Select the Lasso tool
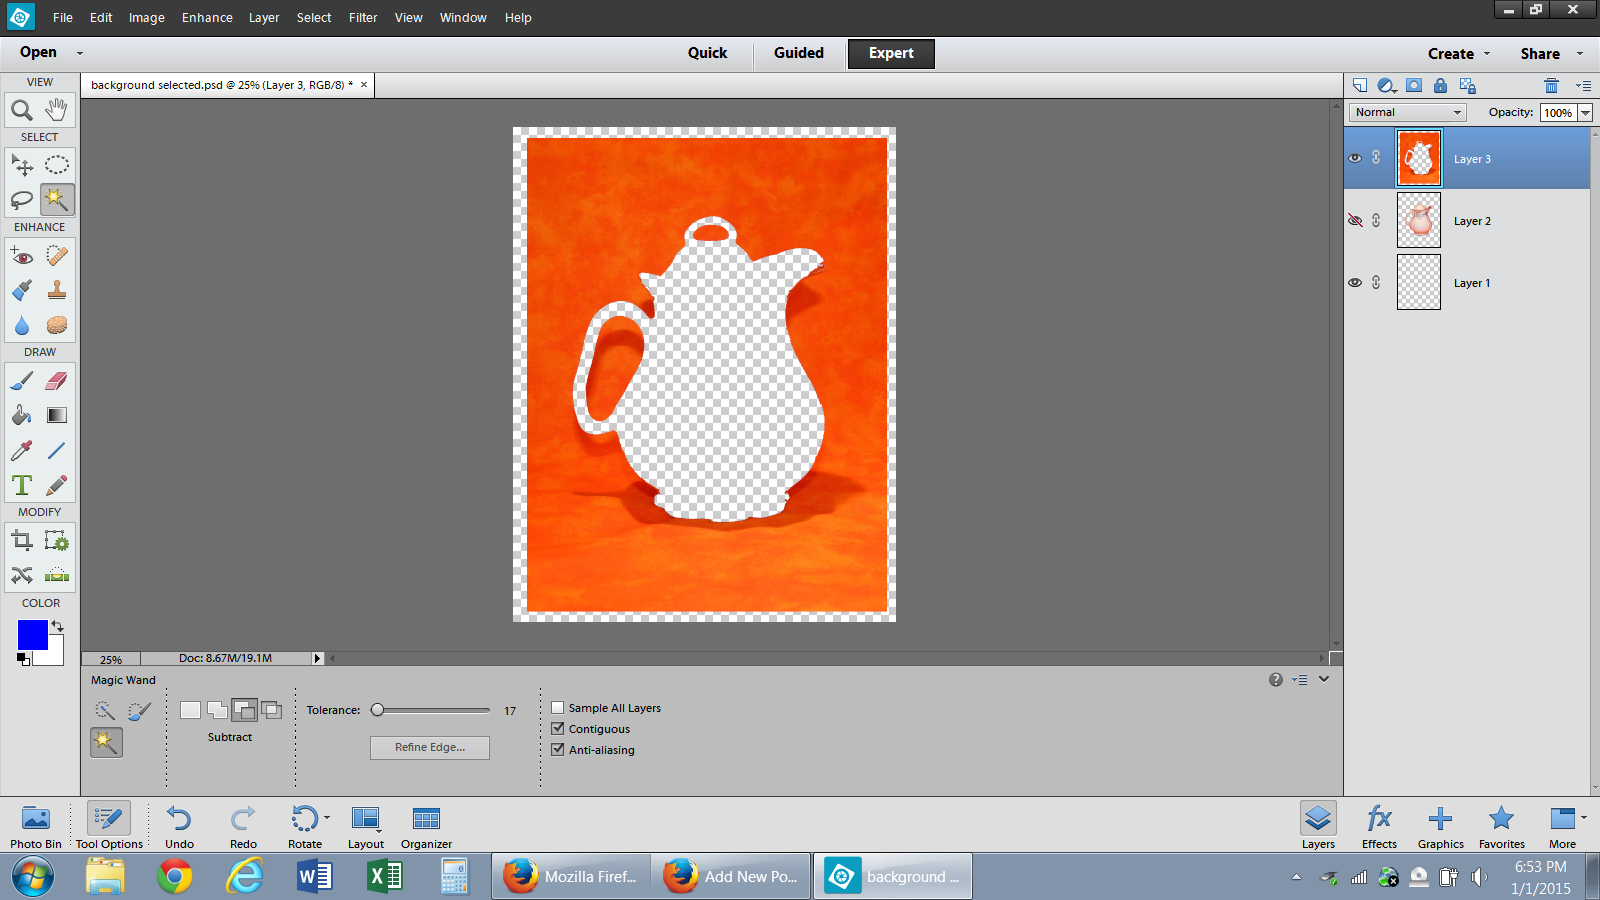The image size is (1600, 900). tap(21, 200)
